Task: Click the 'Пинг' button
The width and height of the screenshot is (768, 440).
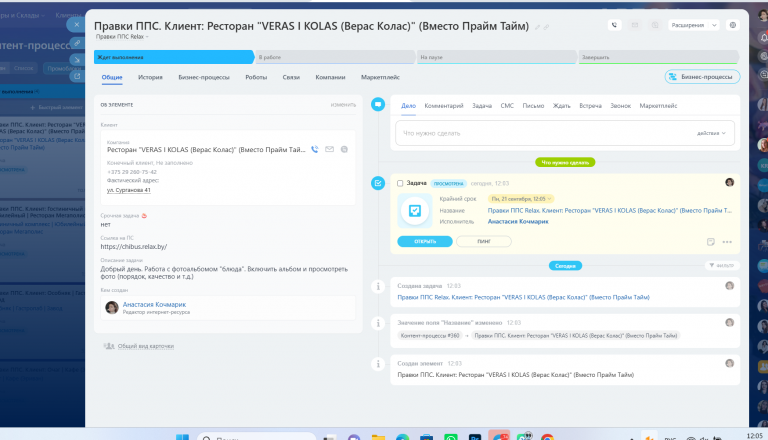Action: tap(484, 242)
